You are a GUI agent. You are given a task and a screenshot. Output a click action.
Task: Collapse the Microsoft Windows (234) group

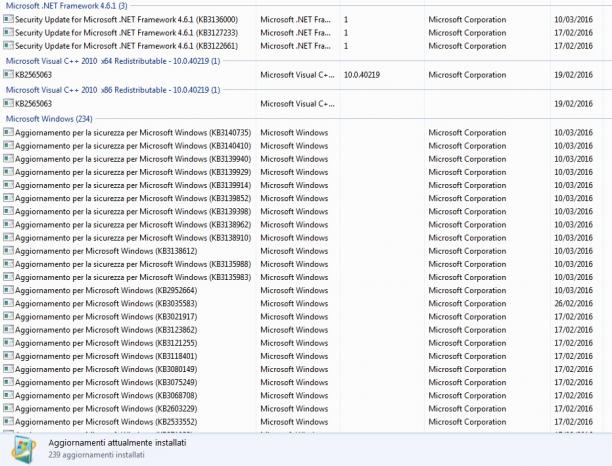[x=49, y=119]
